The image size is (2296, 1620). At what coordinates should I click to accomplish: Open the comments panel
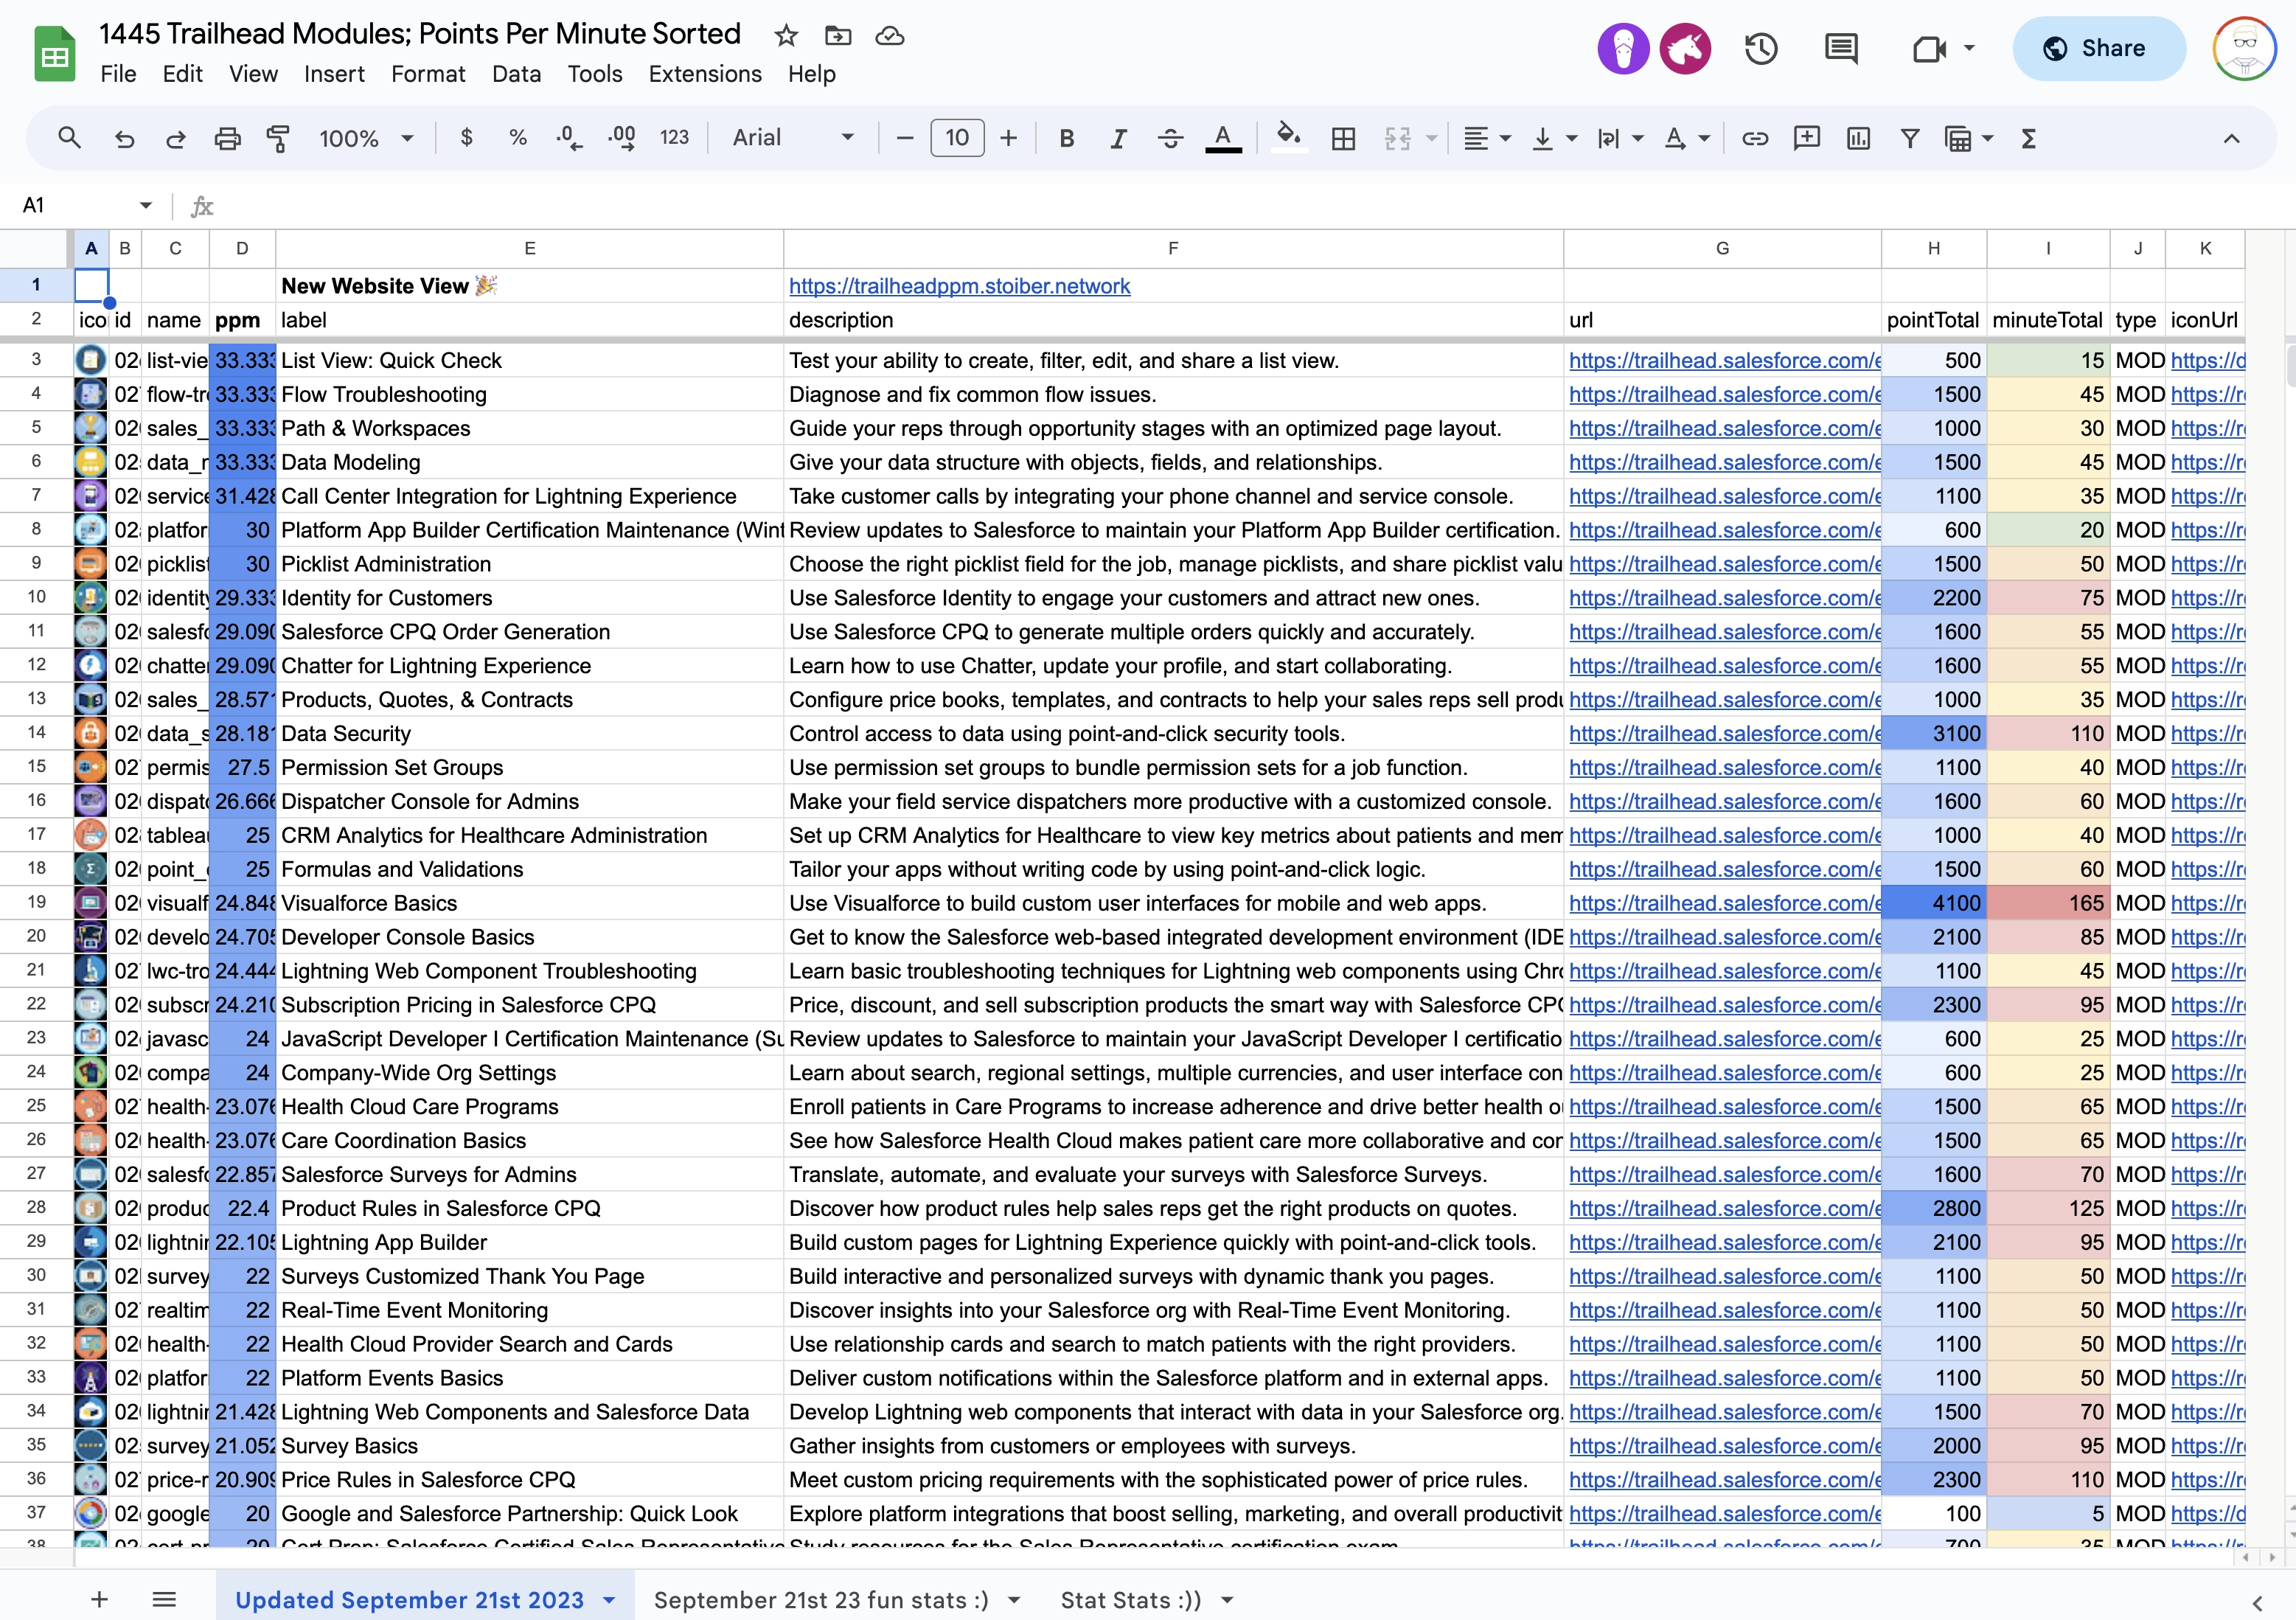[1841, 48]
